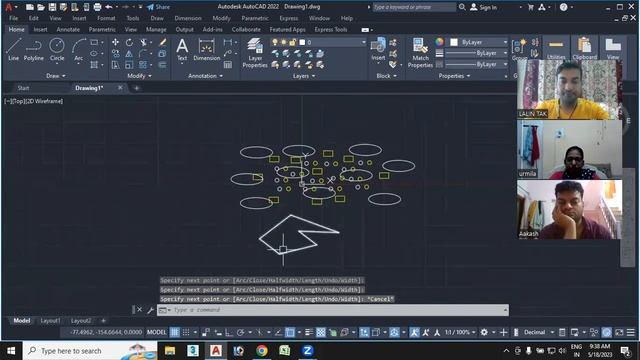640x360 pixels.
Task: Click the layer 0 white color swatch
Action: coord(302,42)
